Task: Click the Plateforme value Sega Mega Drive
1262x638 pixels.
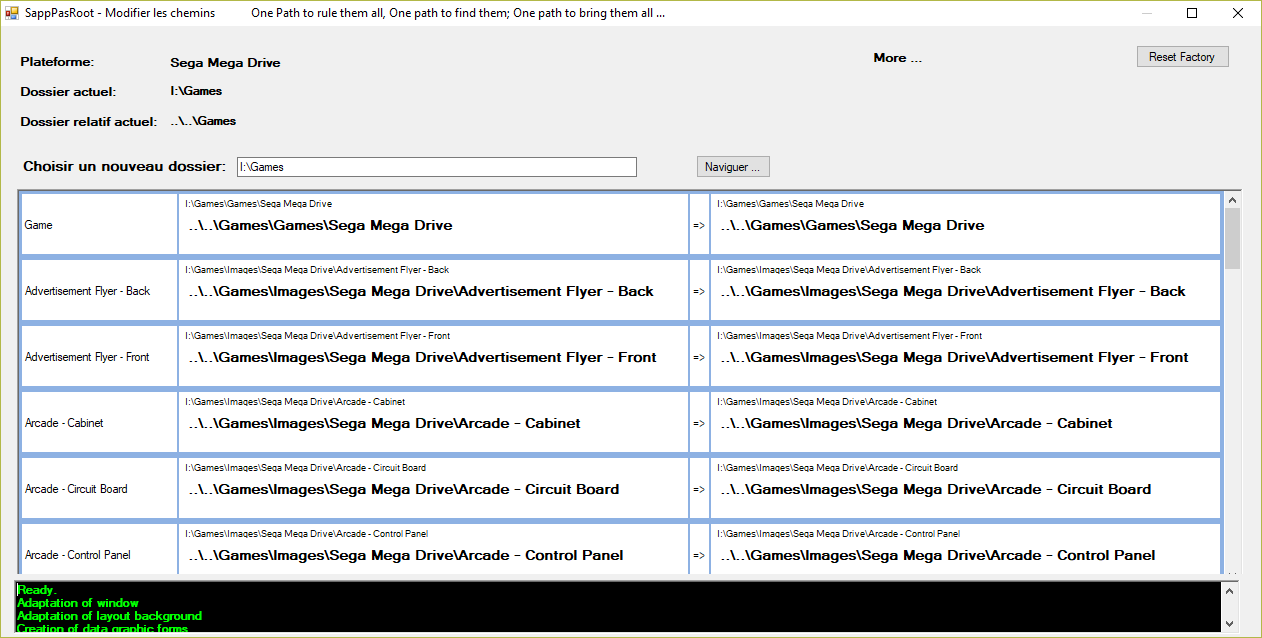Action: point(225,63)
